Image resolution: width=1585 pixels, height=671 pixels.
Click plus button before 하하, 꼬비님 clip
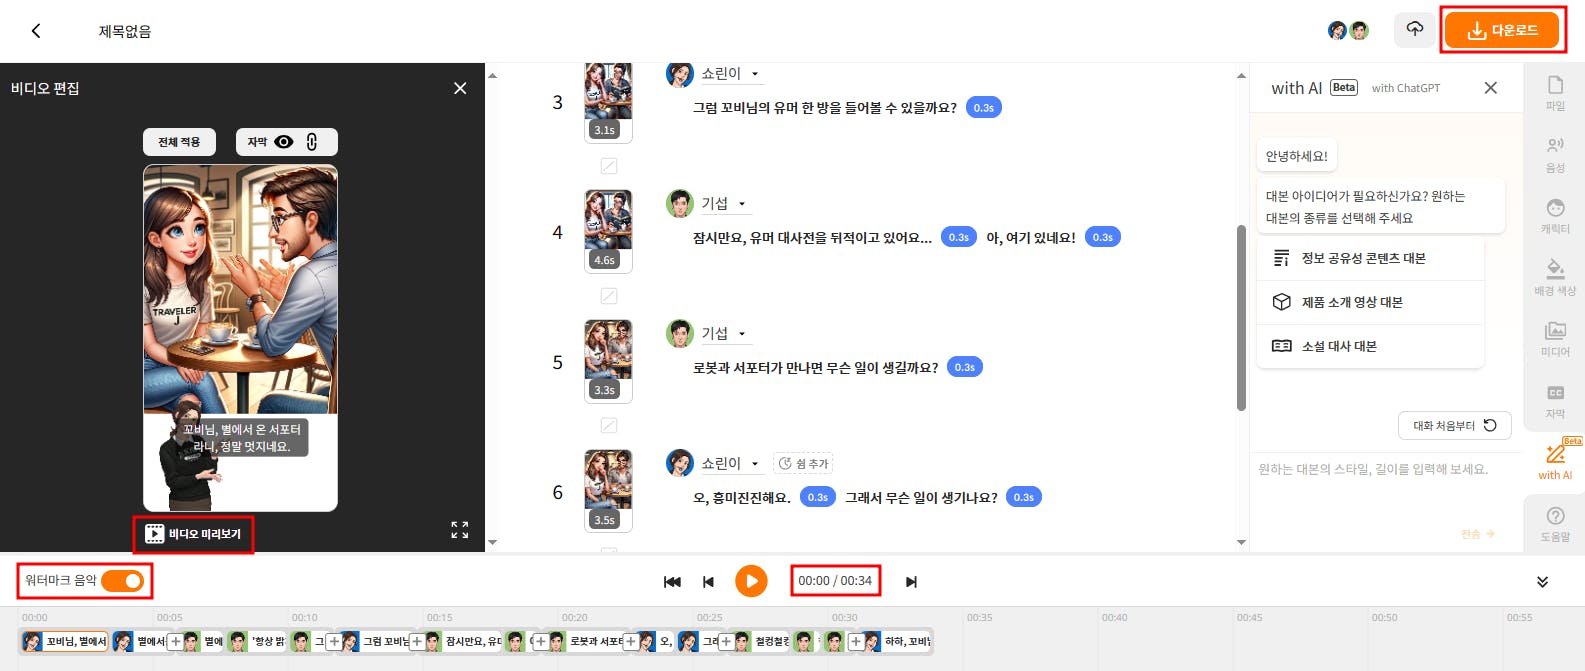click(x=856, y=642)
